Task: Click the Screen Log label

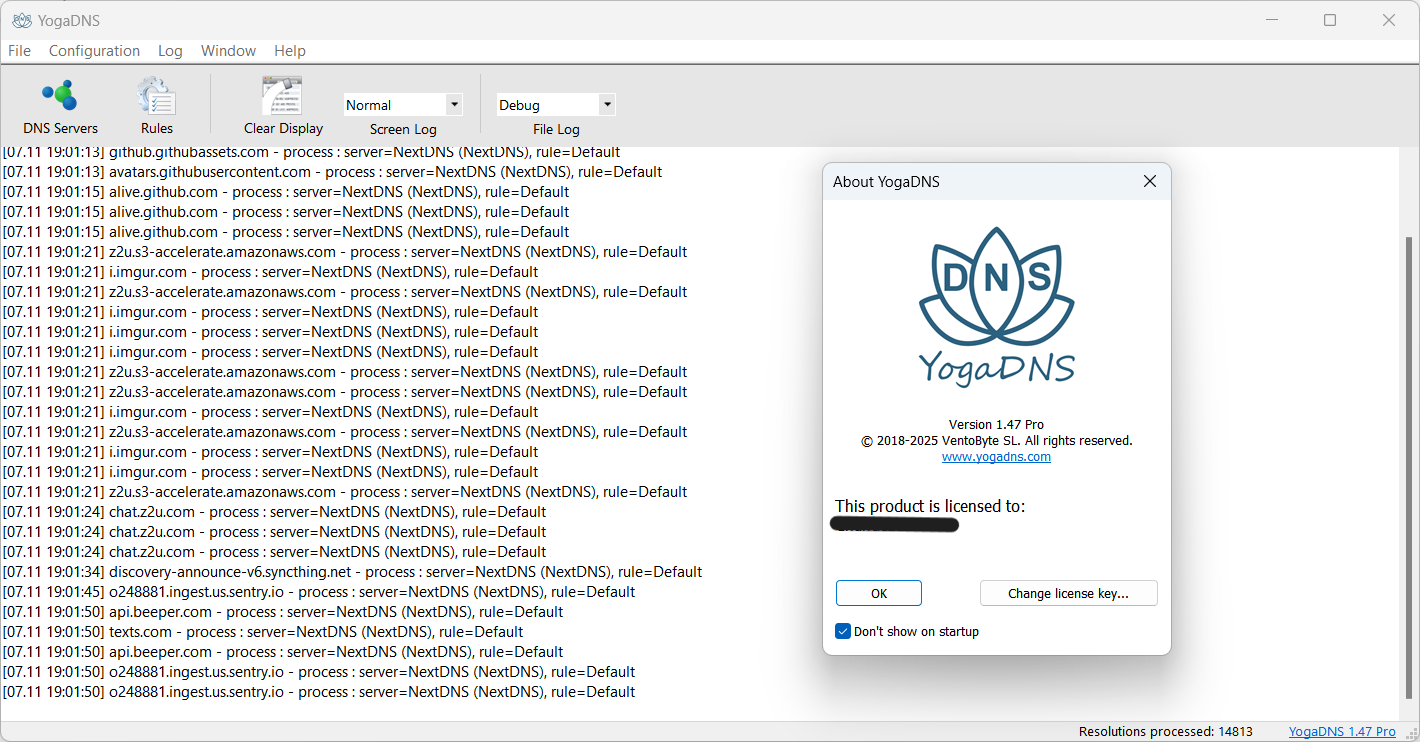Action: click(x=403, y=129)
